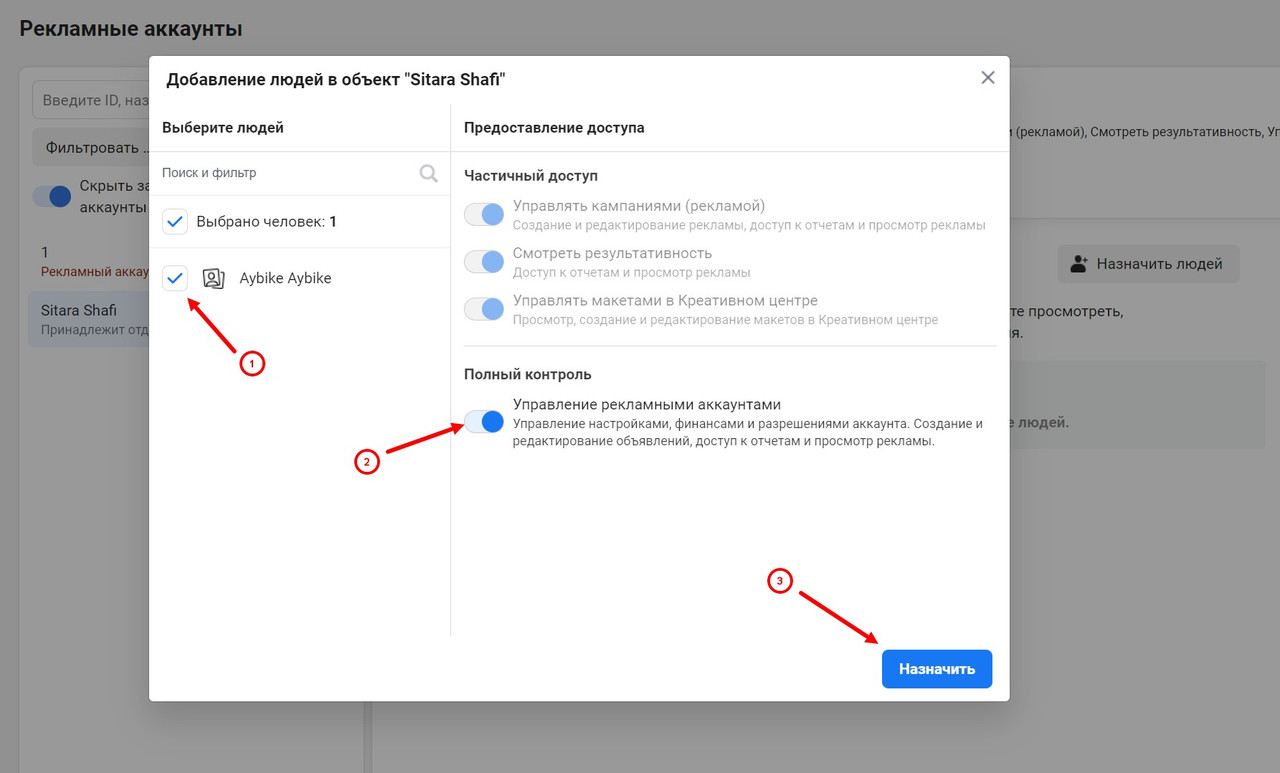Click the Управлять кампаниями (рекламой) label
The width and height of the screenshot is (1280, 773).
click(639, 205)
